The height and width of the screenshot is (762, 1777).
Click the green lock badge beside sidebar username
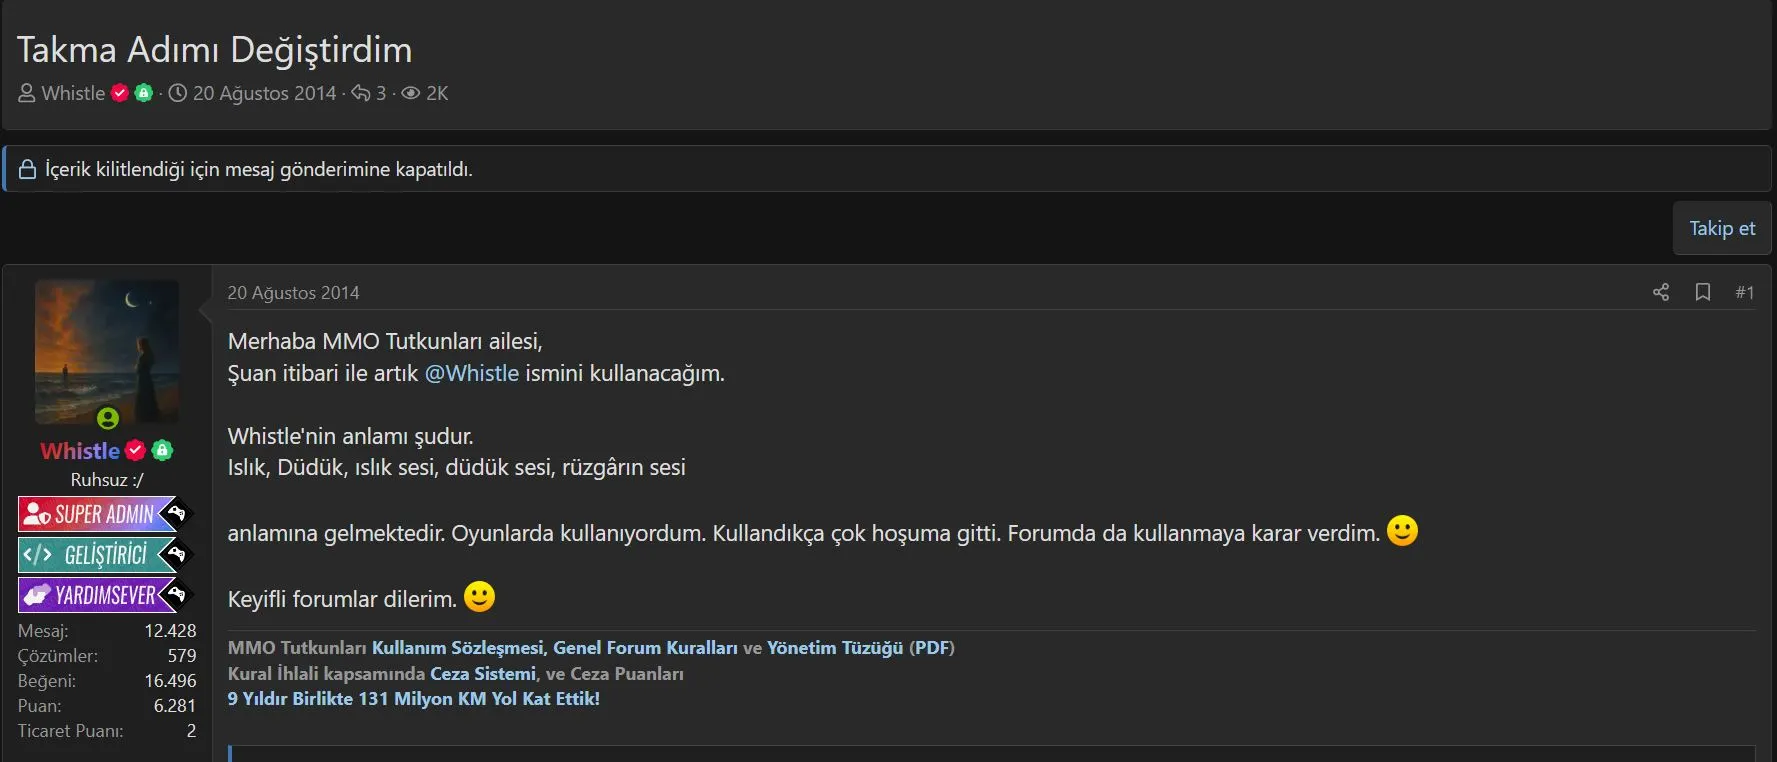click(x=162, y=451)
